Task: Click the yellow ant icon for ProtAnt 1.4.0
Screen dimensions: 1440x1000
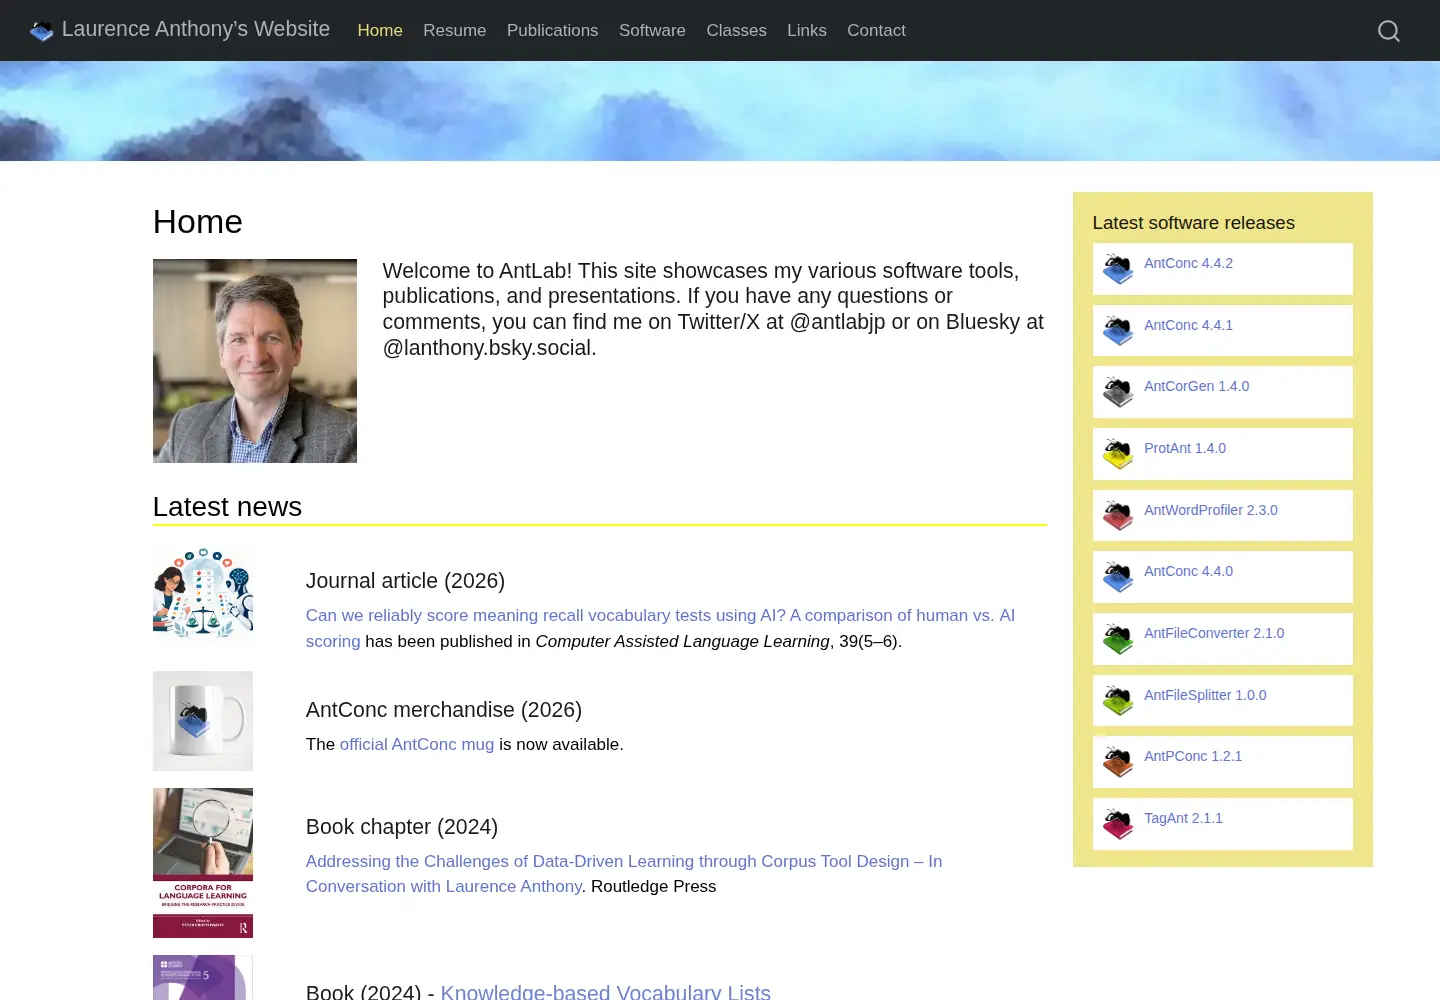Action: [1118, 454]
